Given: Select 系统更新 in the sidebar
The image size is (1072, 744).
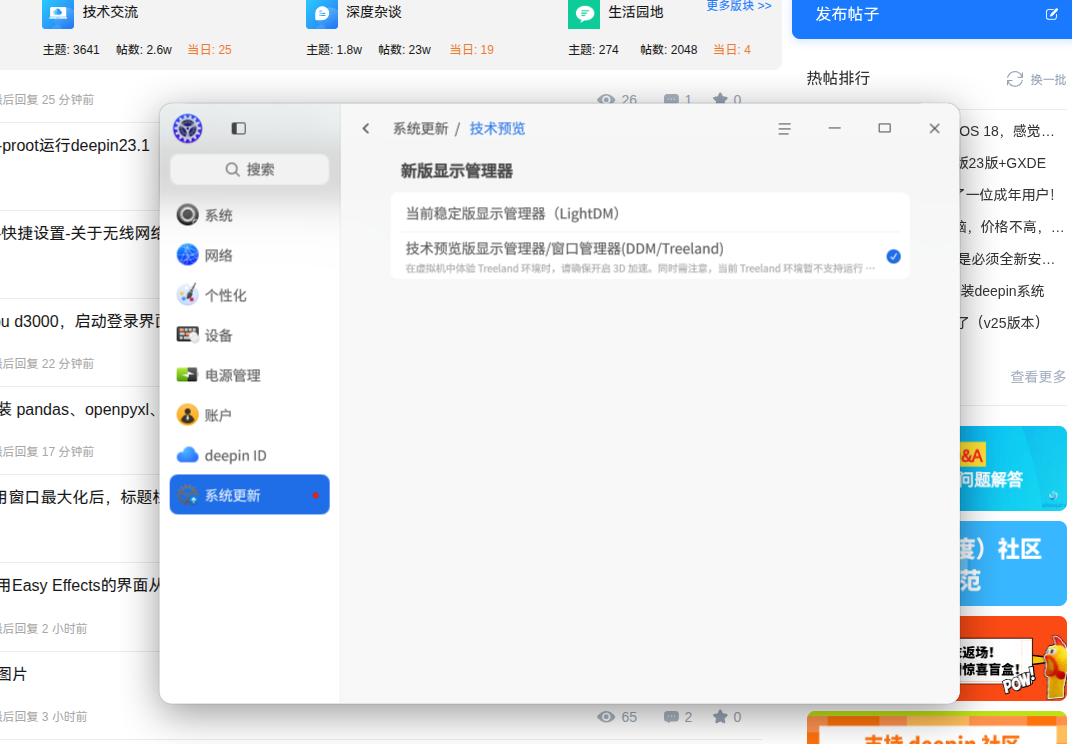Looking at the screenshot, I should click(250, 494).
